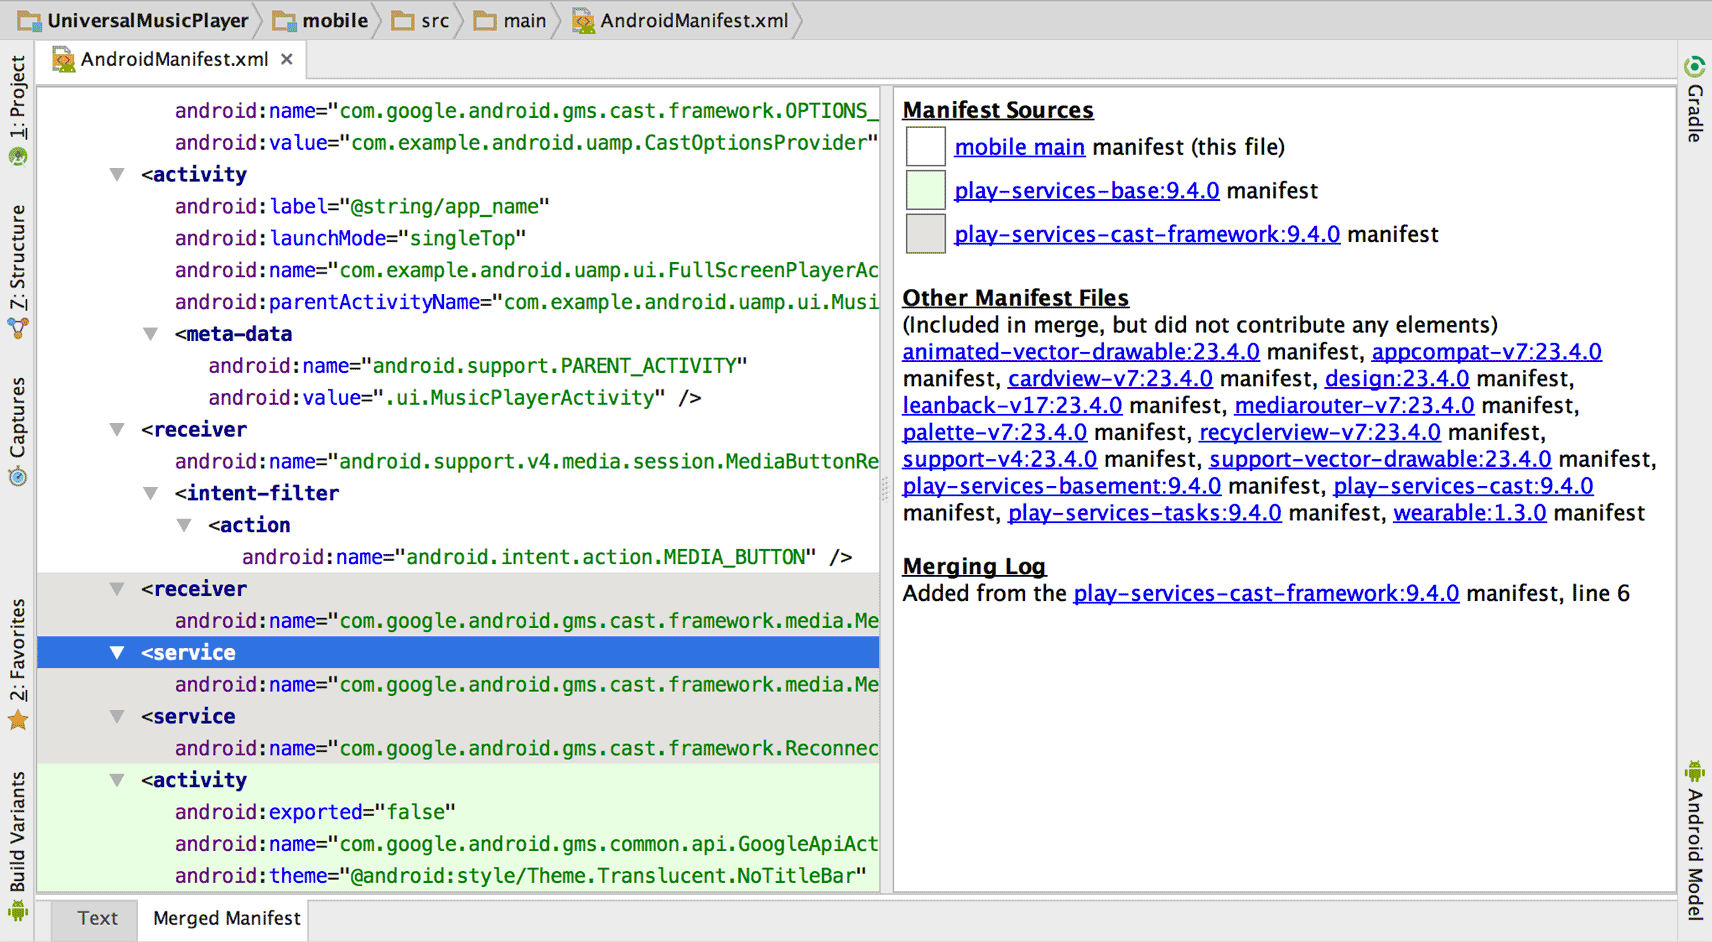Open the Android Model panel
Screen dimensions: 1712x942
point(1694,845)
